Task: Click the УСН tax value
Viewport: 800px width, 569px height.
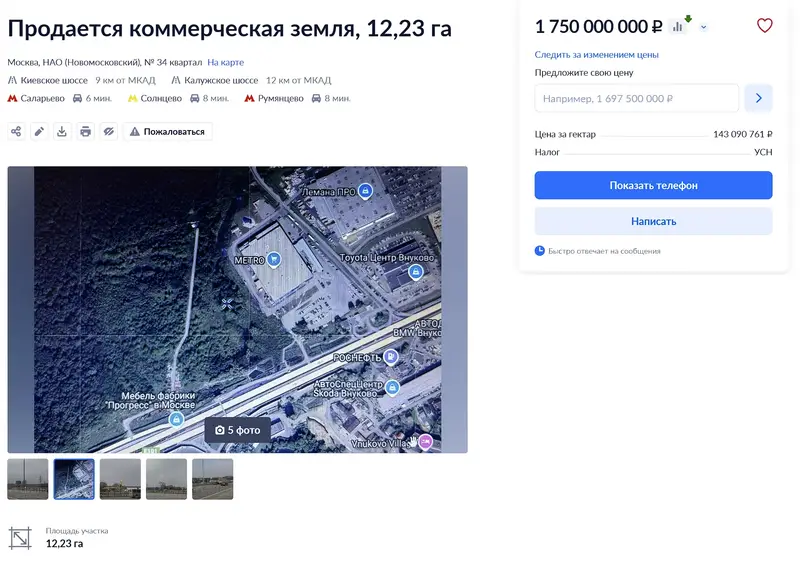Action: 763,152
